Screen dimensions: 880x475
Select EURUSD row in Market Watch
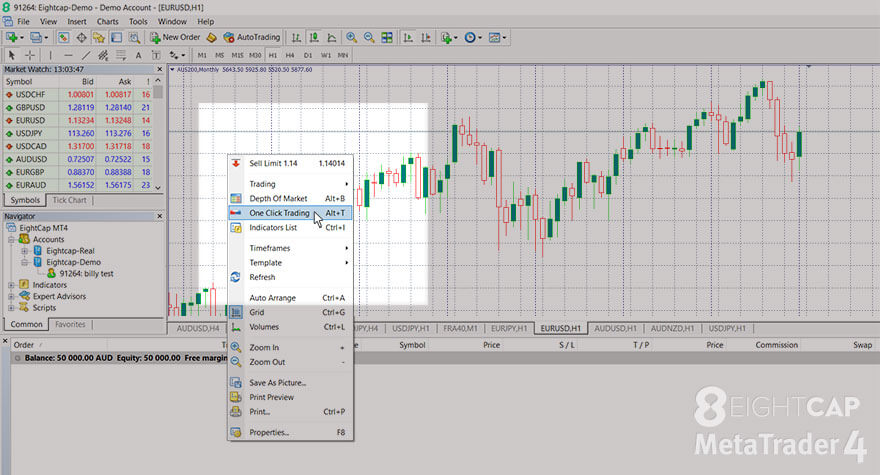(x=77, y=120)
